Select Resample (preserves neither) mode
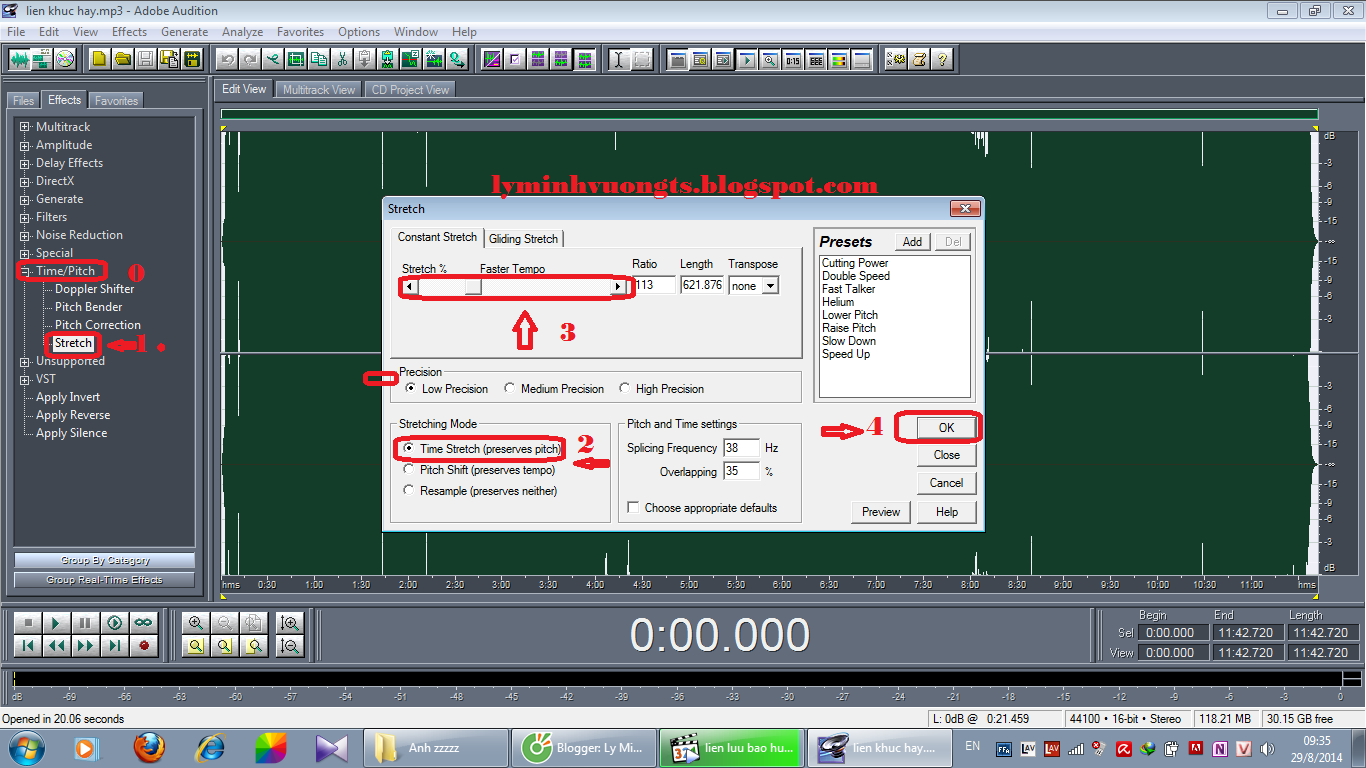The height and width of the screenshot is (768, 1366). (x=409, y=491)
